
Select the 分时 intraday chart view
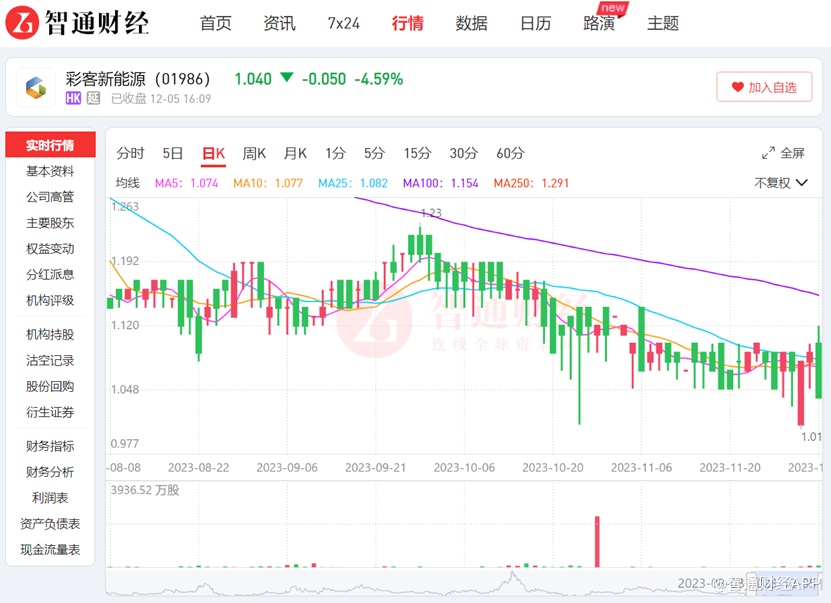[x=130, y=153]
